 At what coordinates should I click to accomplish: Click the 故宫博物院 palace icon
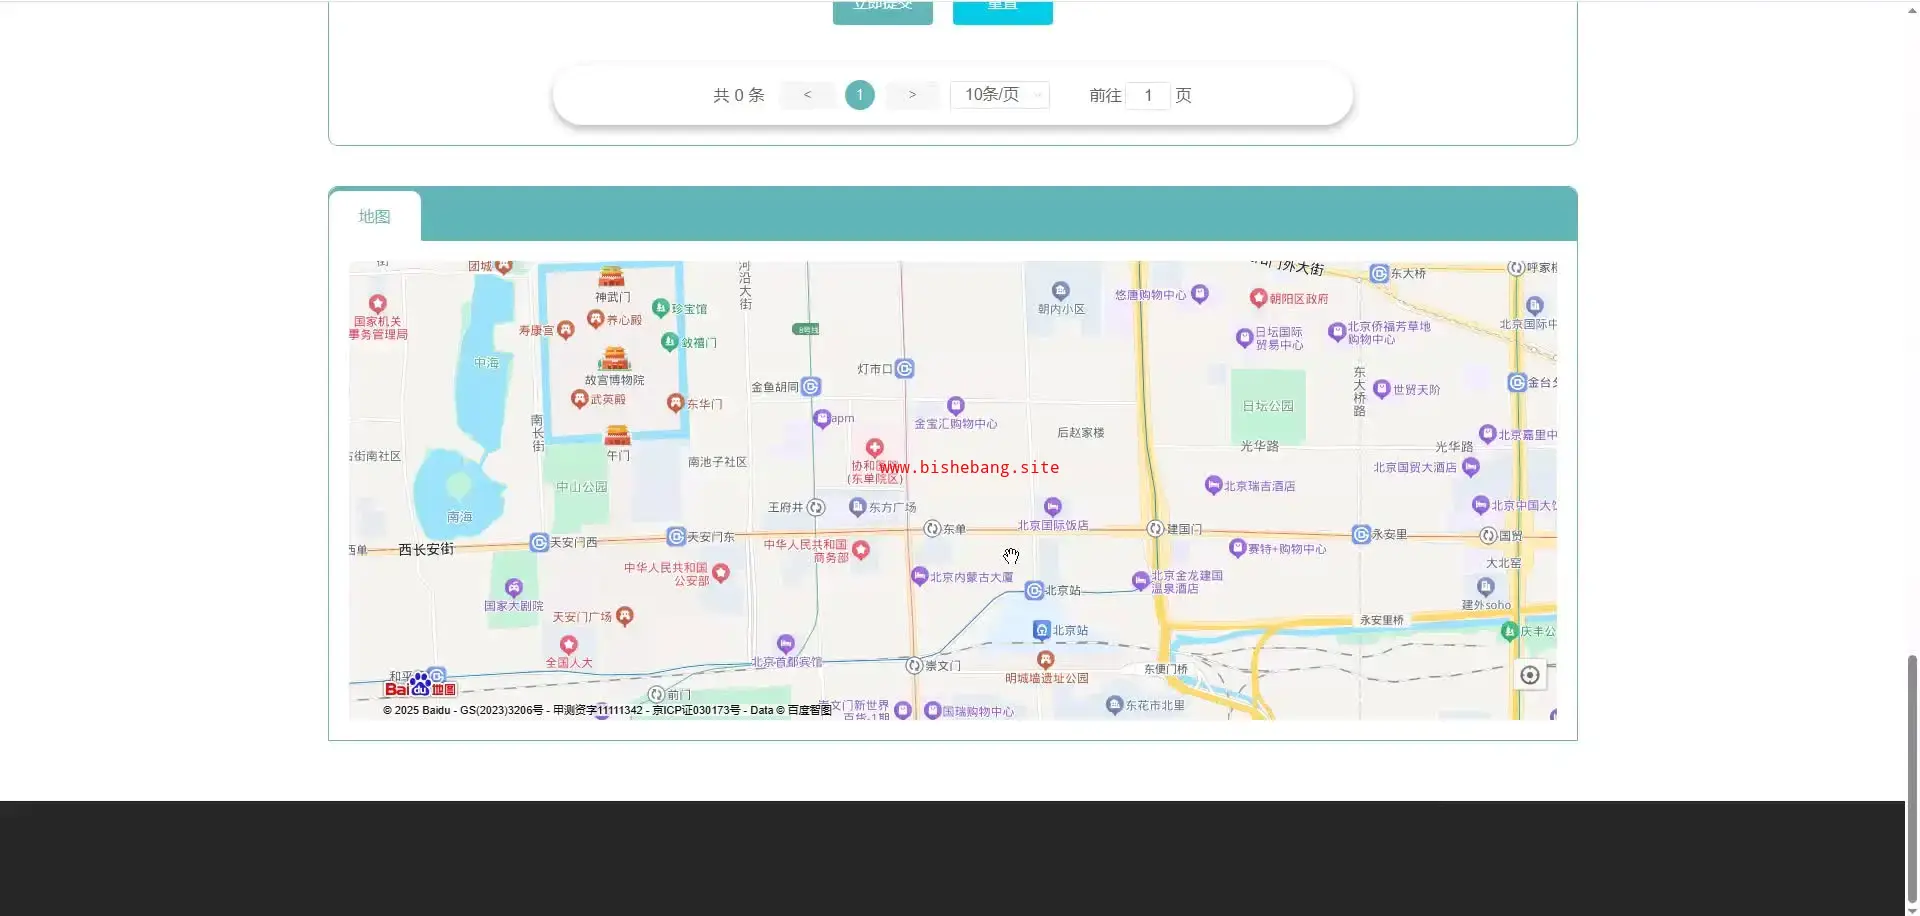point(614,359)
